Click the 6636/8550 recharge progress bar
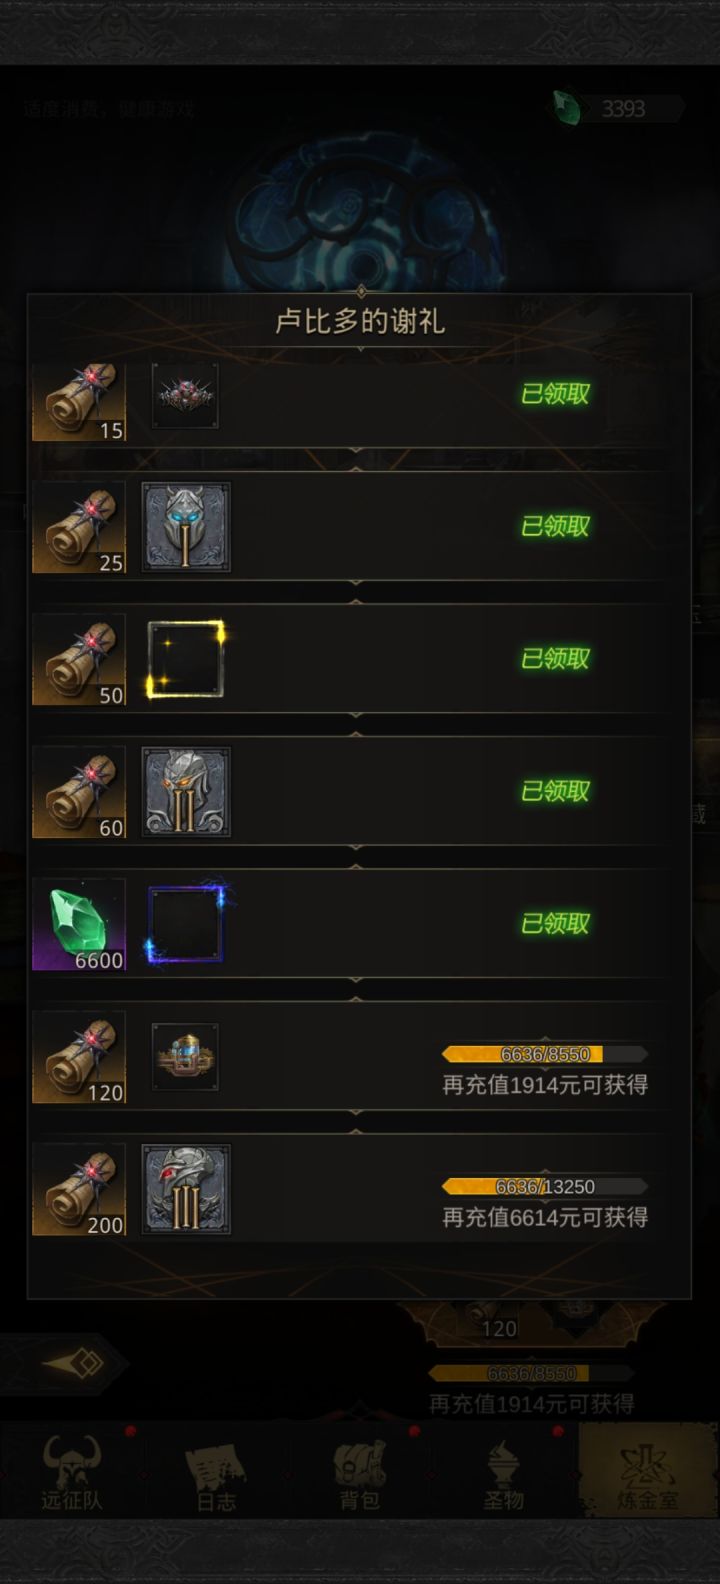The height and width of the screenshot is (1584, 720). coord(545,1054)
